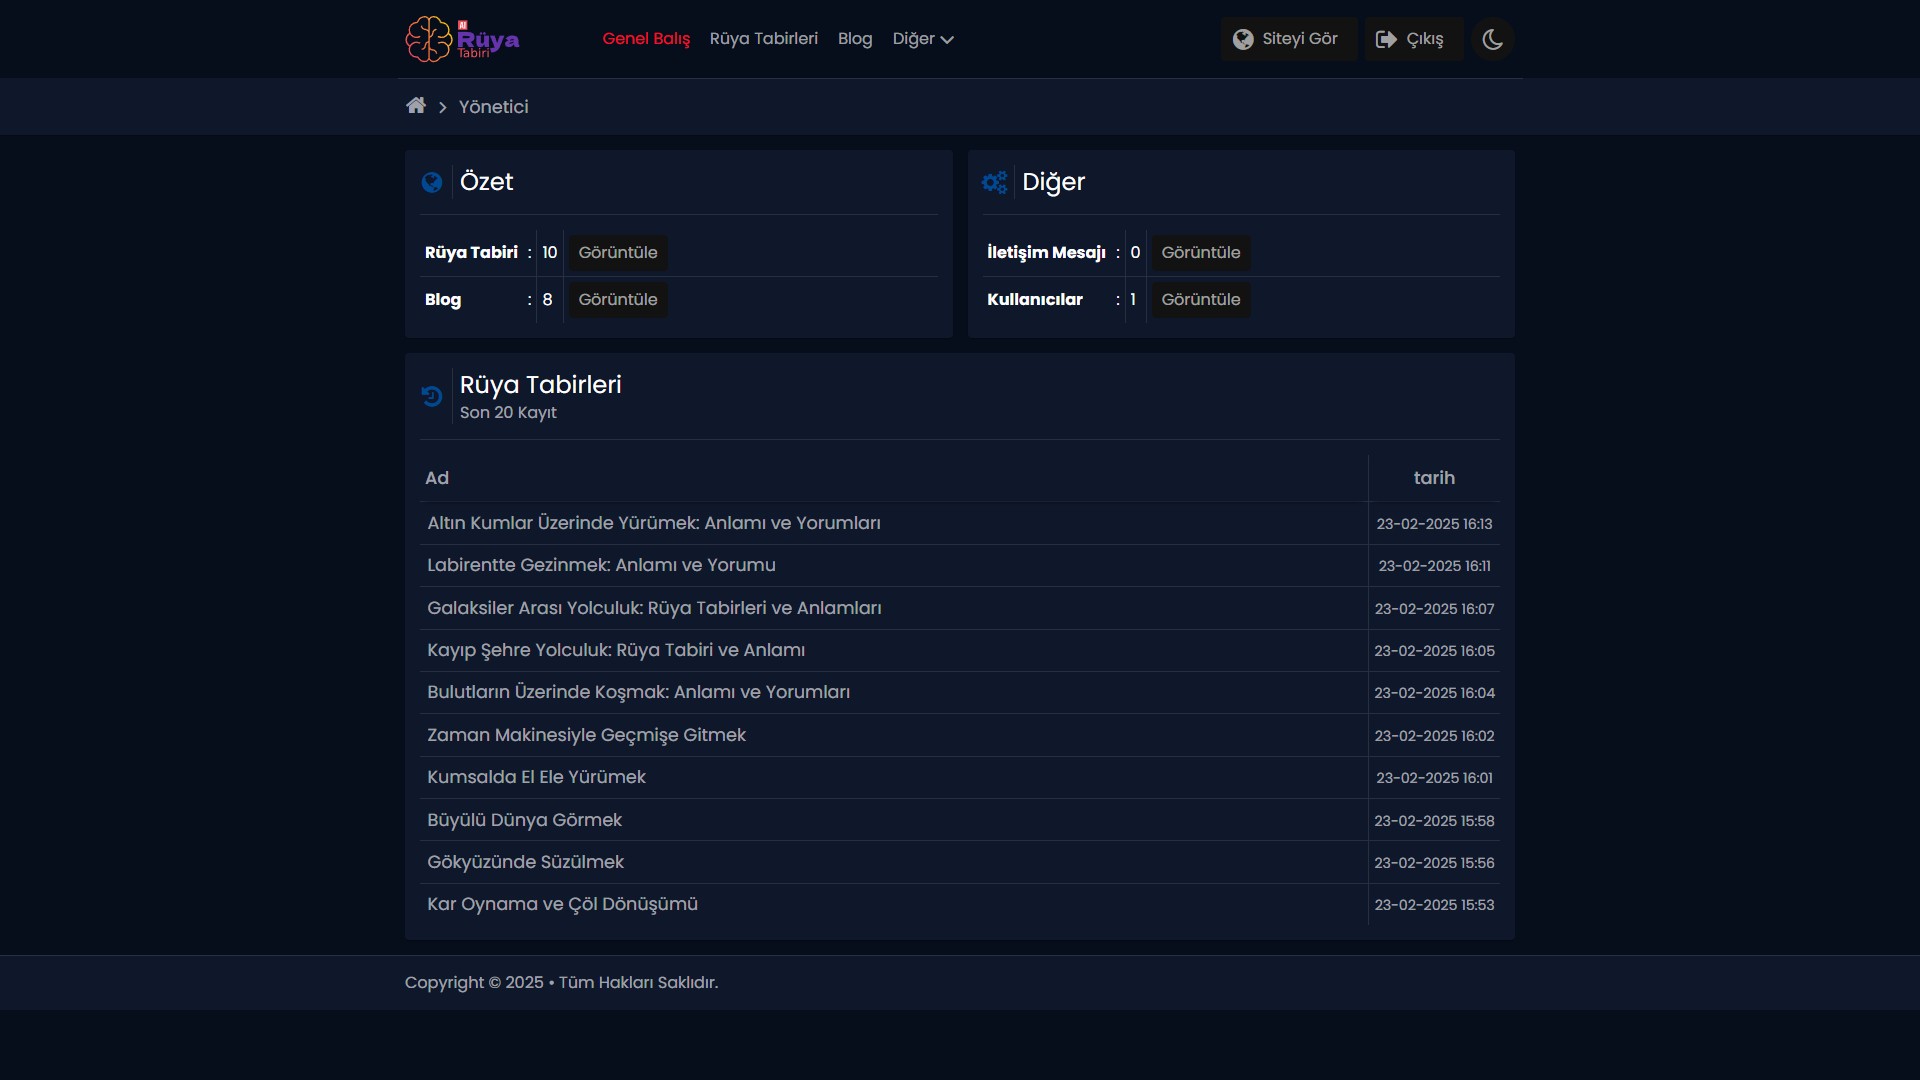Click date '23-02-2025 16:02'

1434,736
